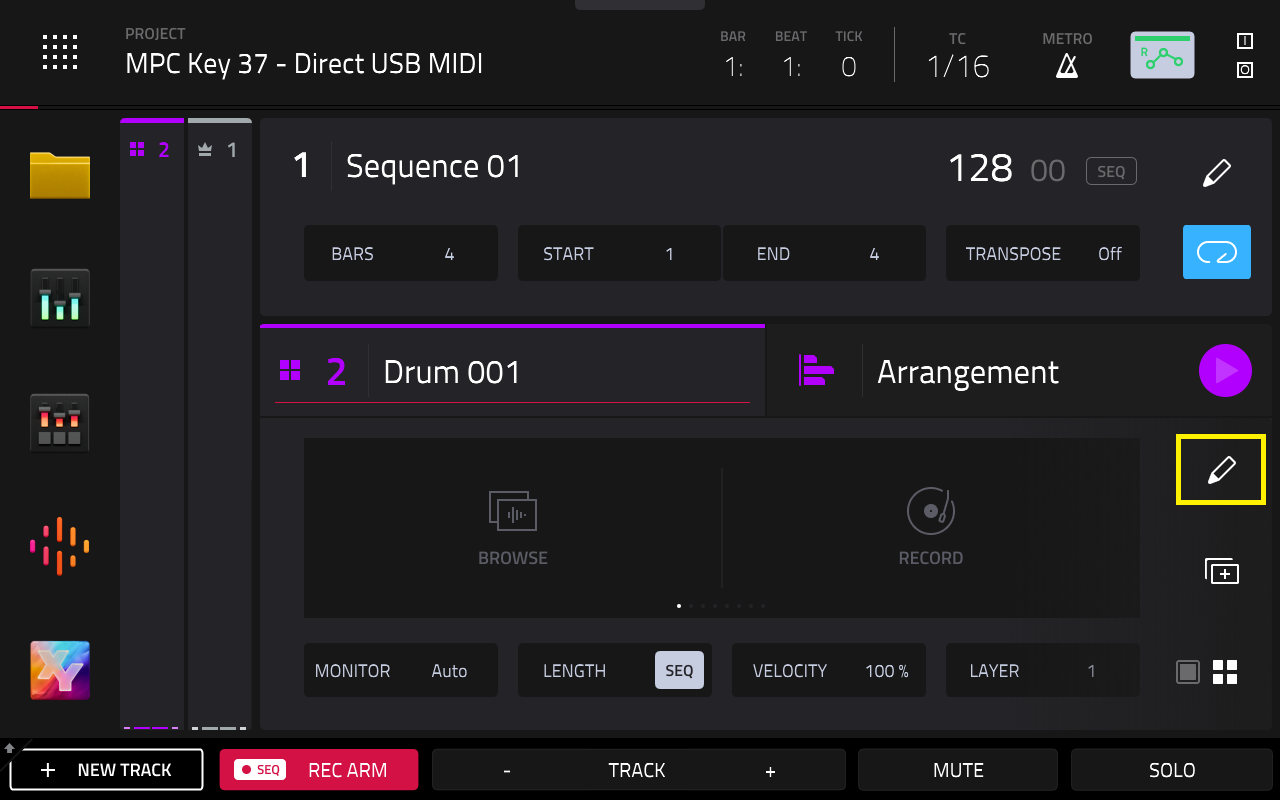
Task: Open the MONITOR Auto dropdown
Action: click(401, 670)
